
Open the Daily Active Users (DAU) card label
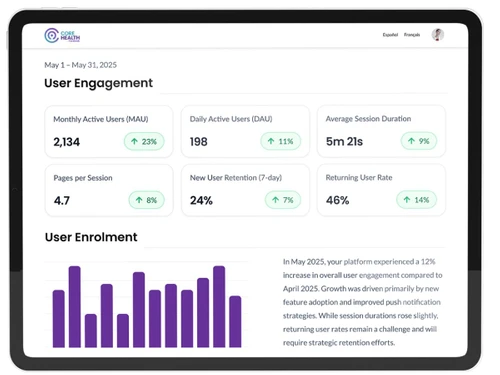[x=231, y=119]
